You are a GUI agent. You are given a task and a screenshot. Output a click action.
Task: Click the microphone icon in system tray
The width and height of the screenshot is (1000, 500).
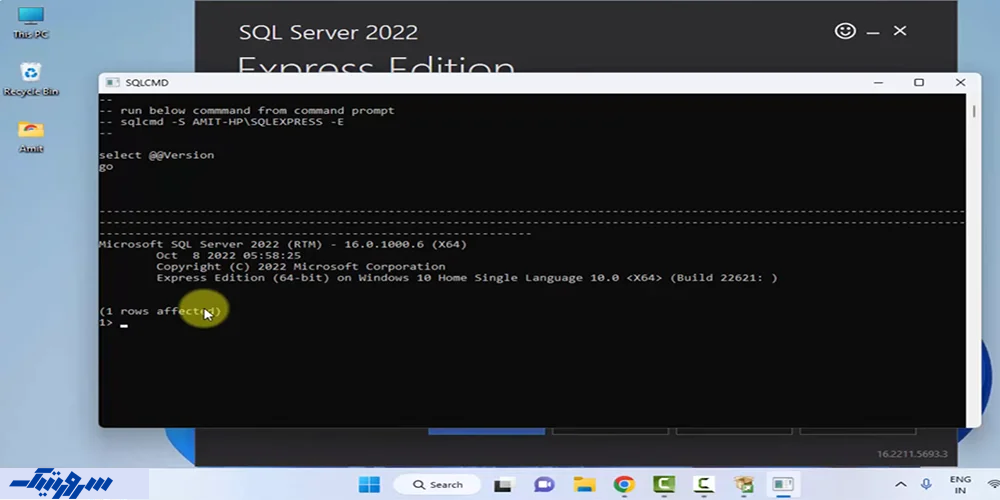click(926, 485)
